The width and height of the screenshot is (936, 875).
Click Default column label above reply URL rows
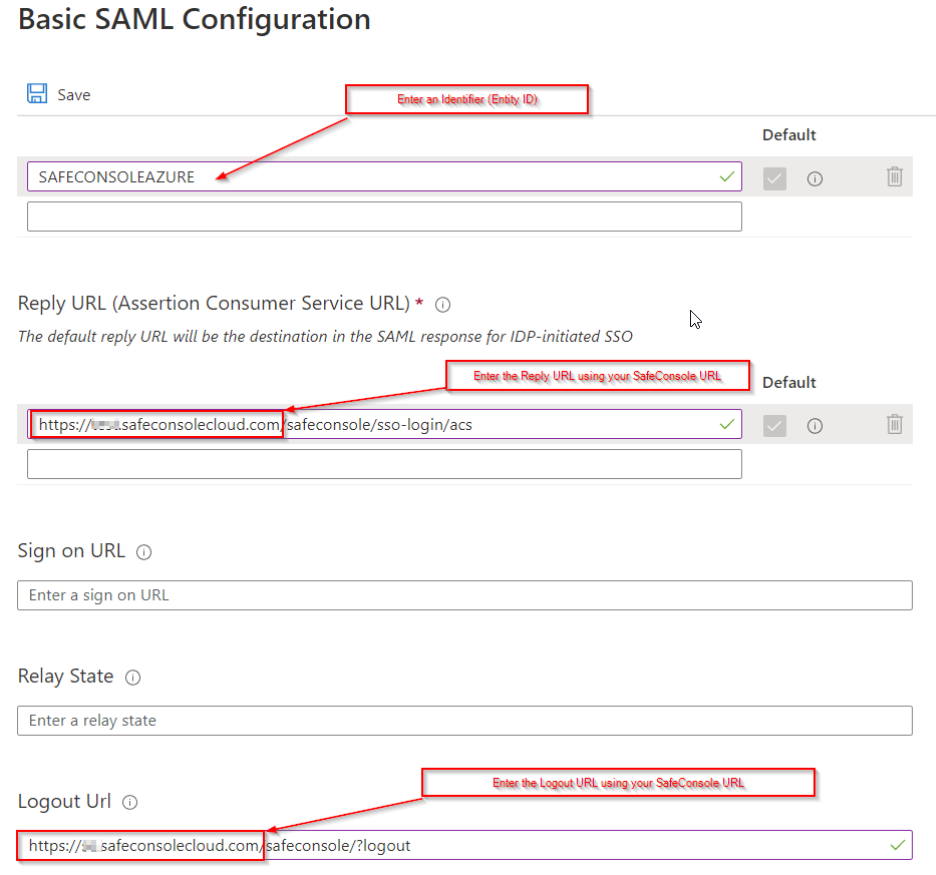point(789,383)
